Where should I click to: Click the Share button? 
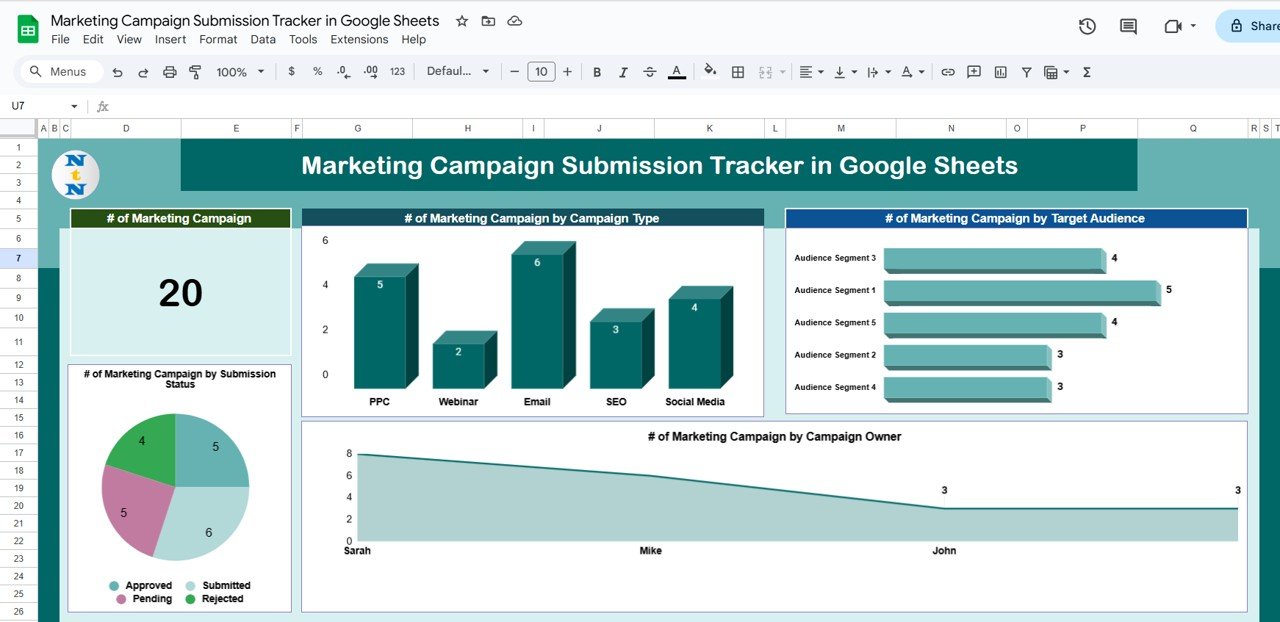click(x=1248, y=26)
